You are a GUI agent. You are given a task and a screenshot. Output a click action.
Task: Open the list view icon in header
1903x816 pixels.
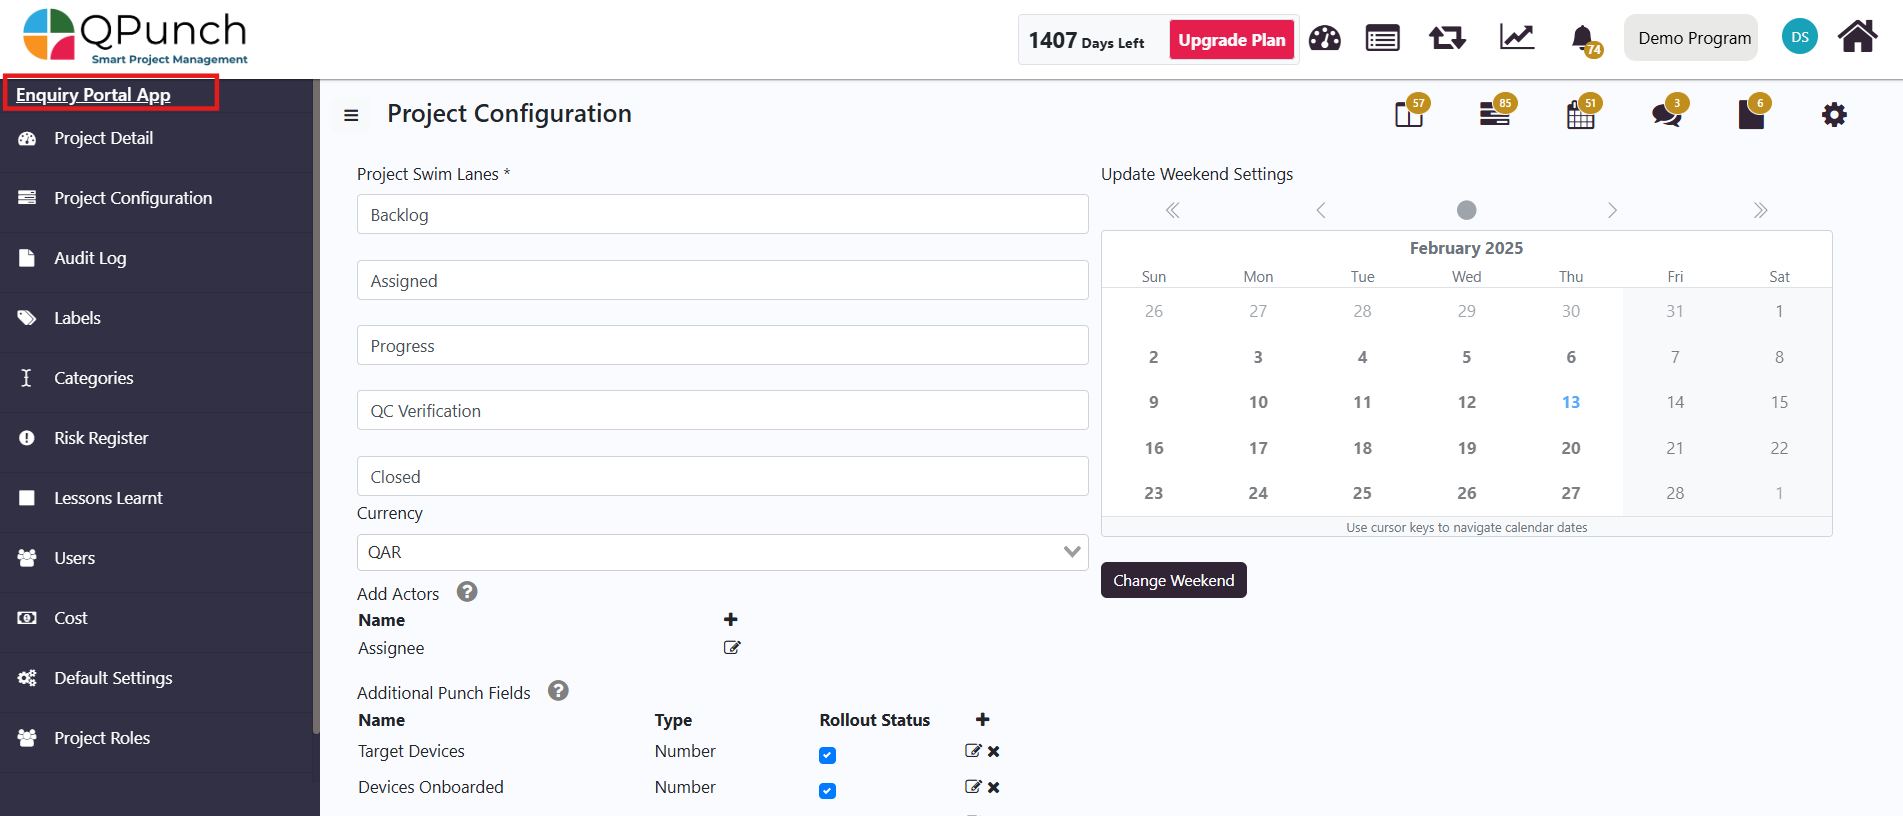(x=1383, y=39)
